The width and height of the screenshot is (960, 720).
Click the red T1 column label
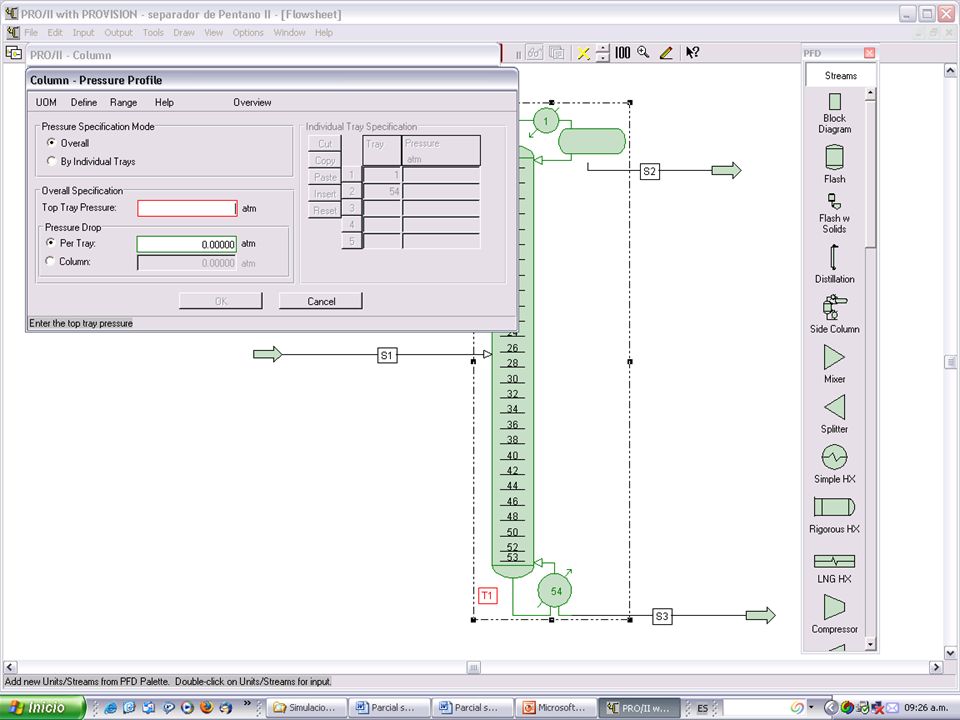coord(487,595)
